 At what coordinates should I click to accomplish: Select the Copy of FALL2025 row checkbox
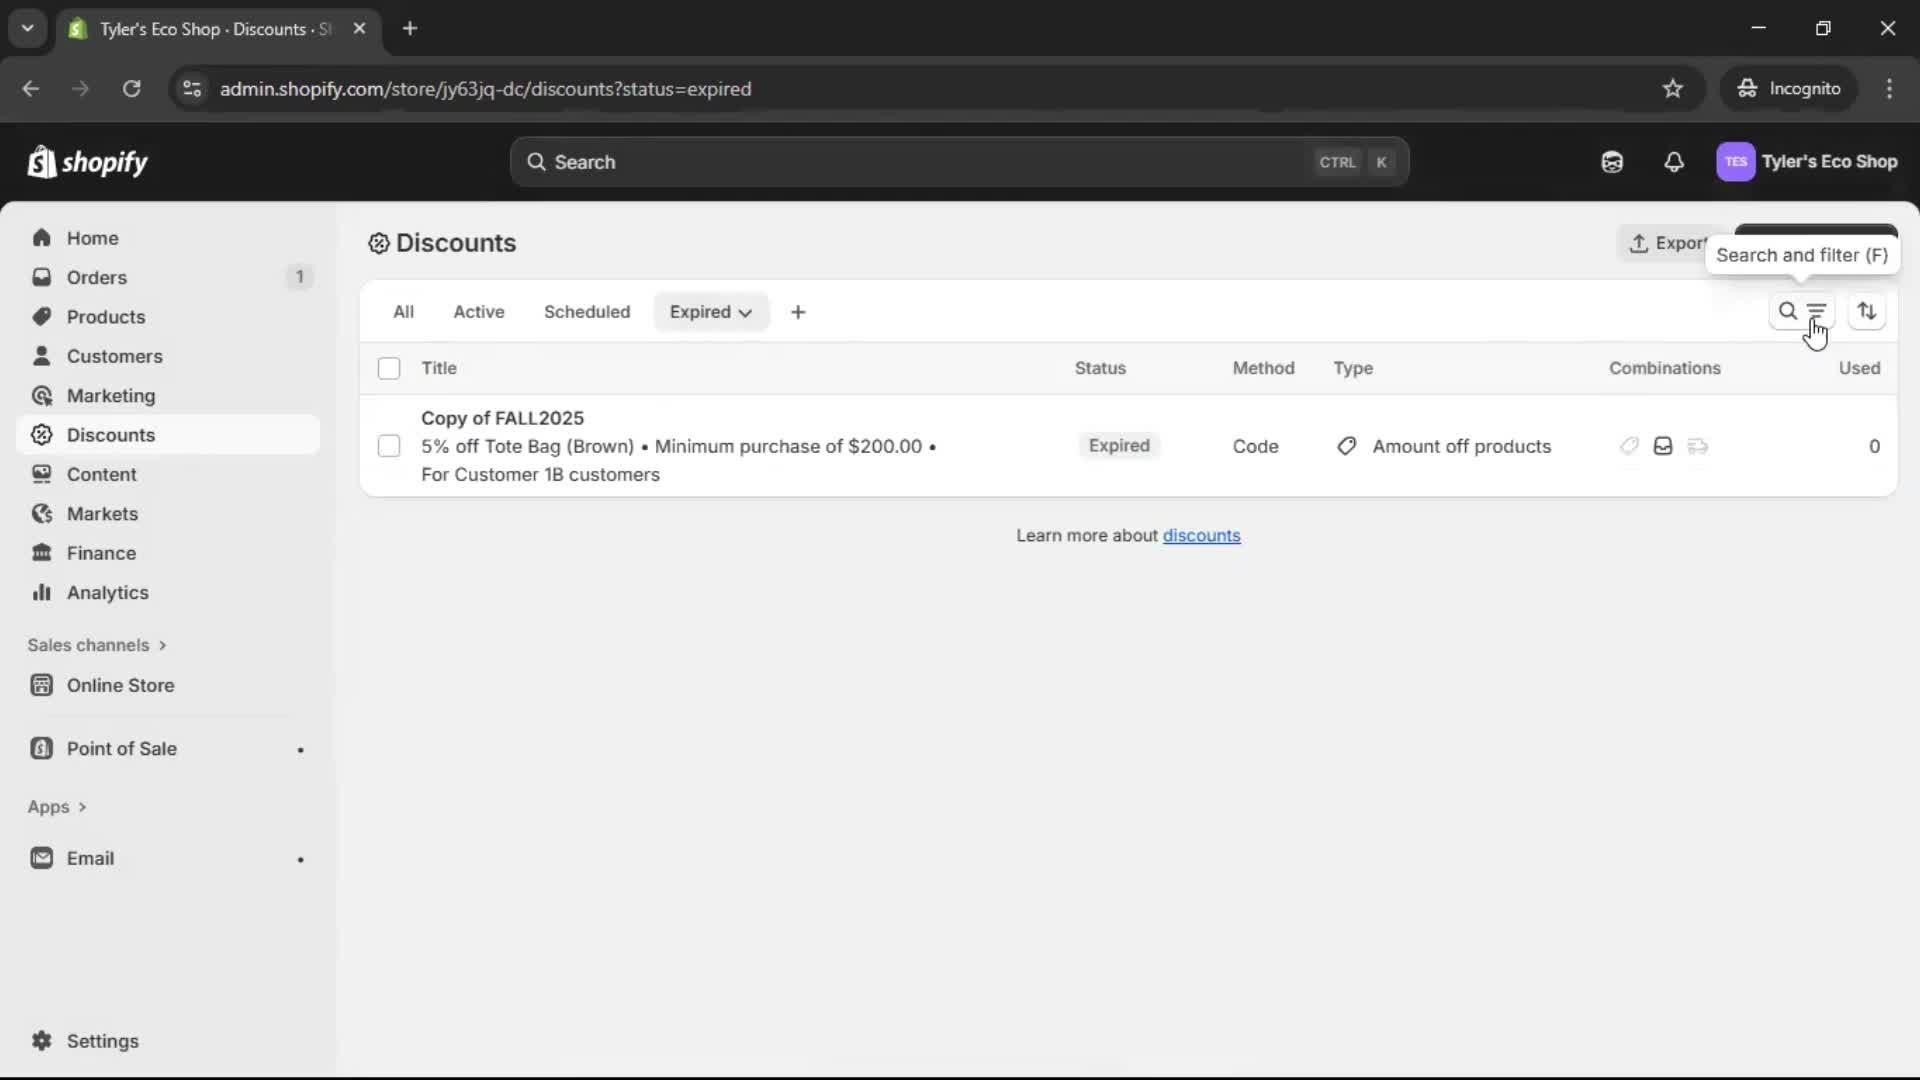coord(389,446)
